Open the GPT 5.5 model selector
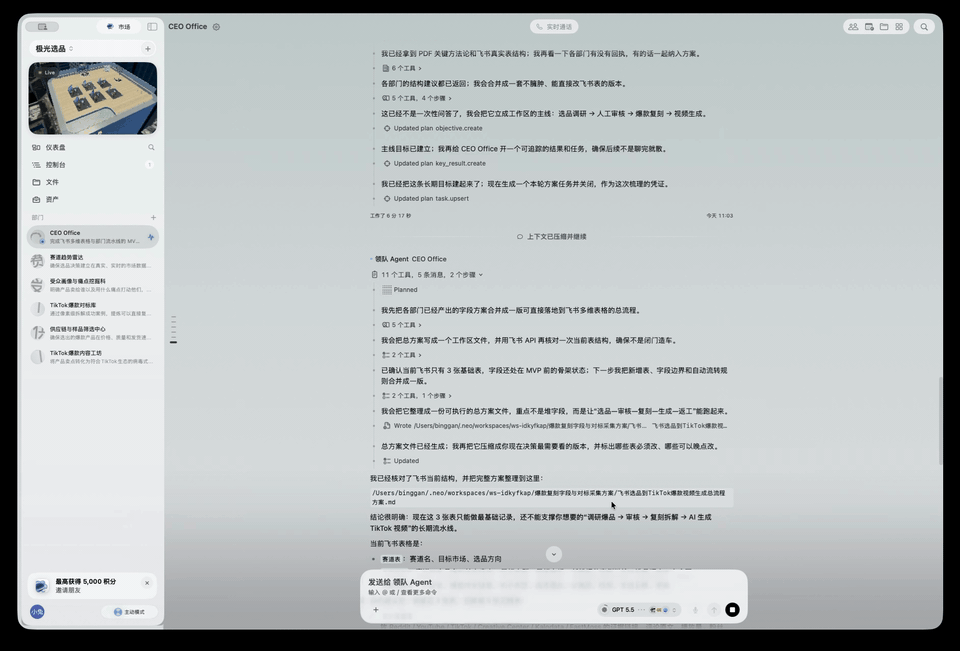This screenshot has height=651, width=960. (623, 609)
